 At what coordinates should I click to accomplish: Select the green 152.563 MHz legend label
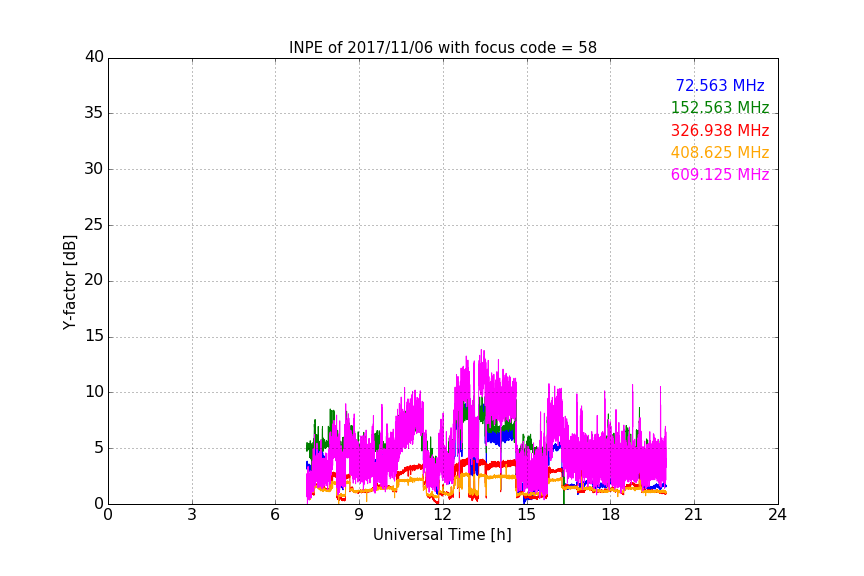[720, 107]
